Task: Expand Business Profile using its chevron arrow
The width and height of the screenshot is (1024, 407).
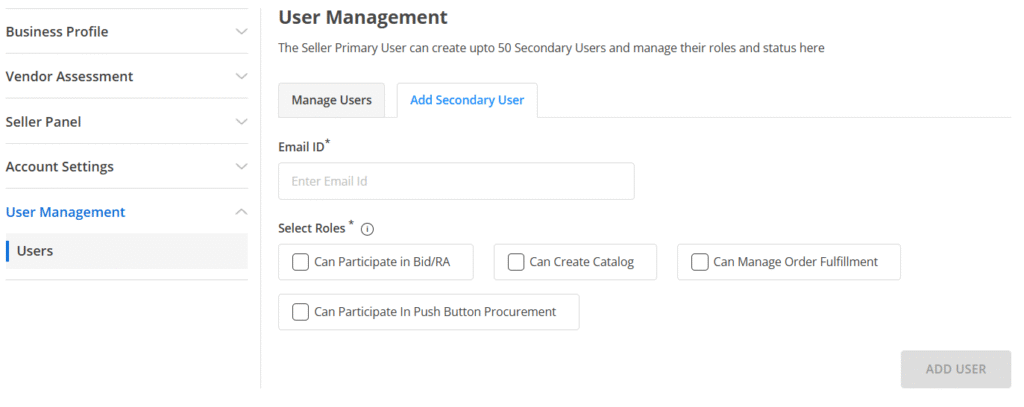Action: point(241,31)
